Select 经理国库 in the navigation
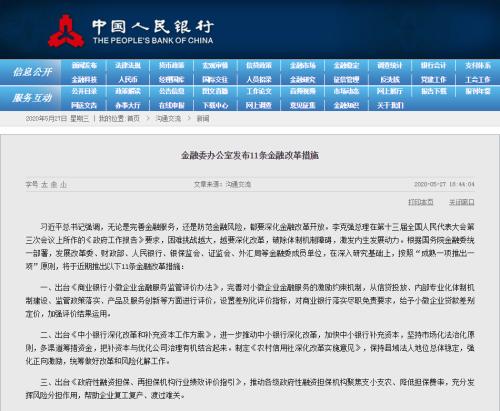The height and width of the screenshot is (411, 500). pyautogui.click(x=171, y=79)
